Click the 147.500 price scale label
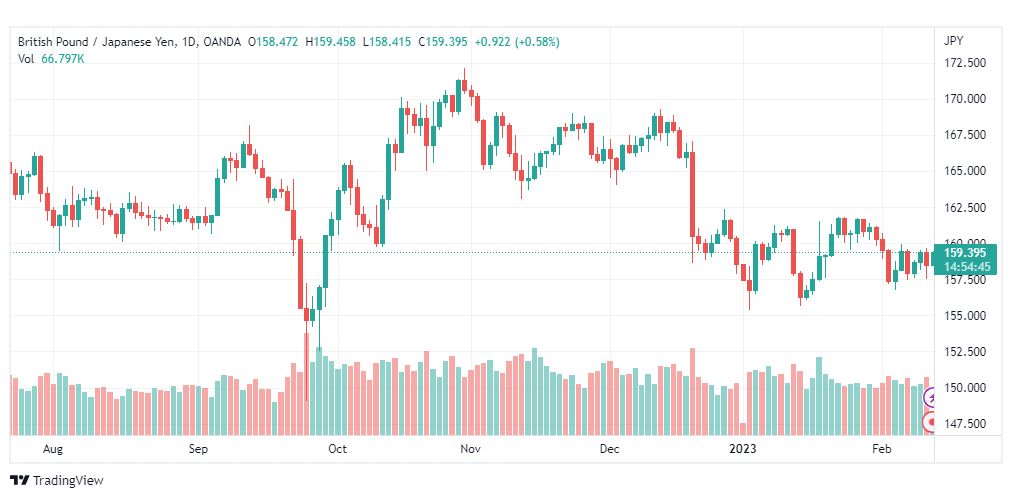The width and height of the screenshot is (1012, 498). point(964,424)
